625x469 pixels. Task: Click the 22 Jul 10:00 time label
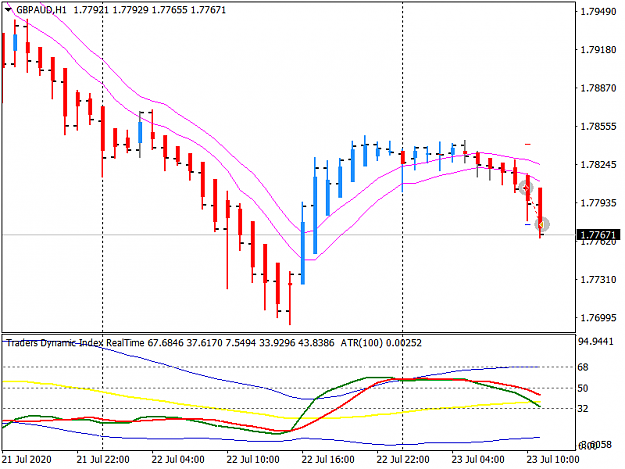click(x=253, y=459)
